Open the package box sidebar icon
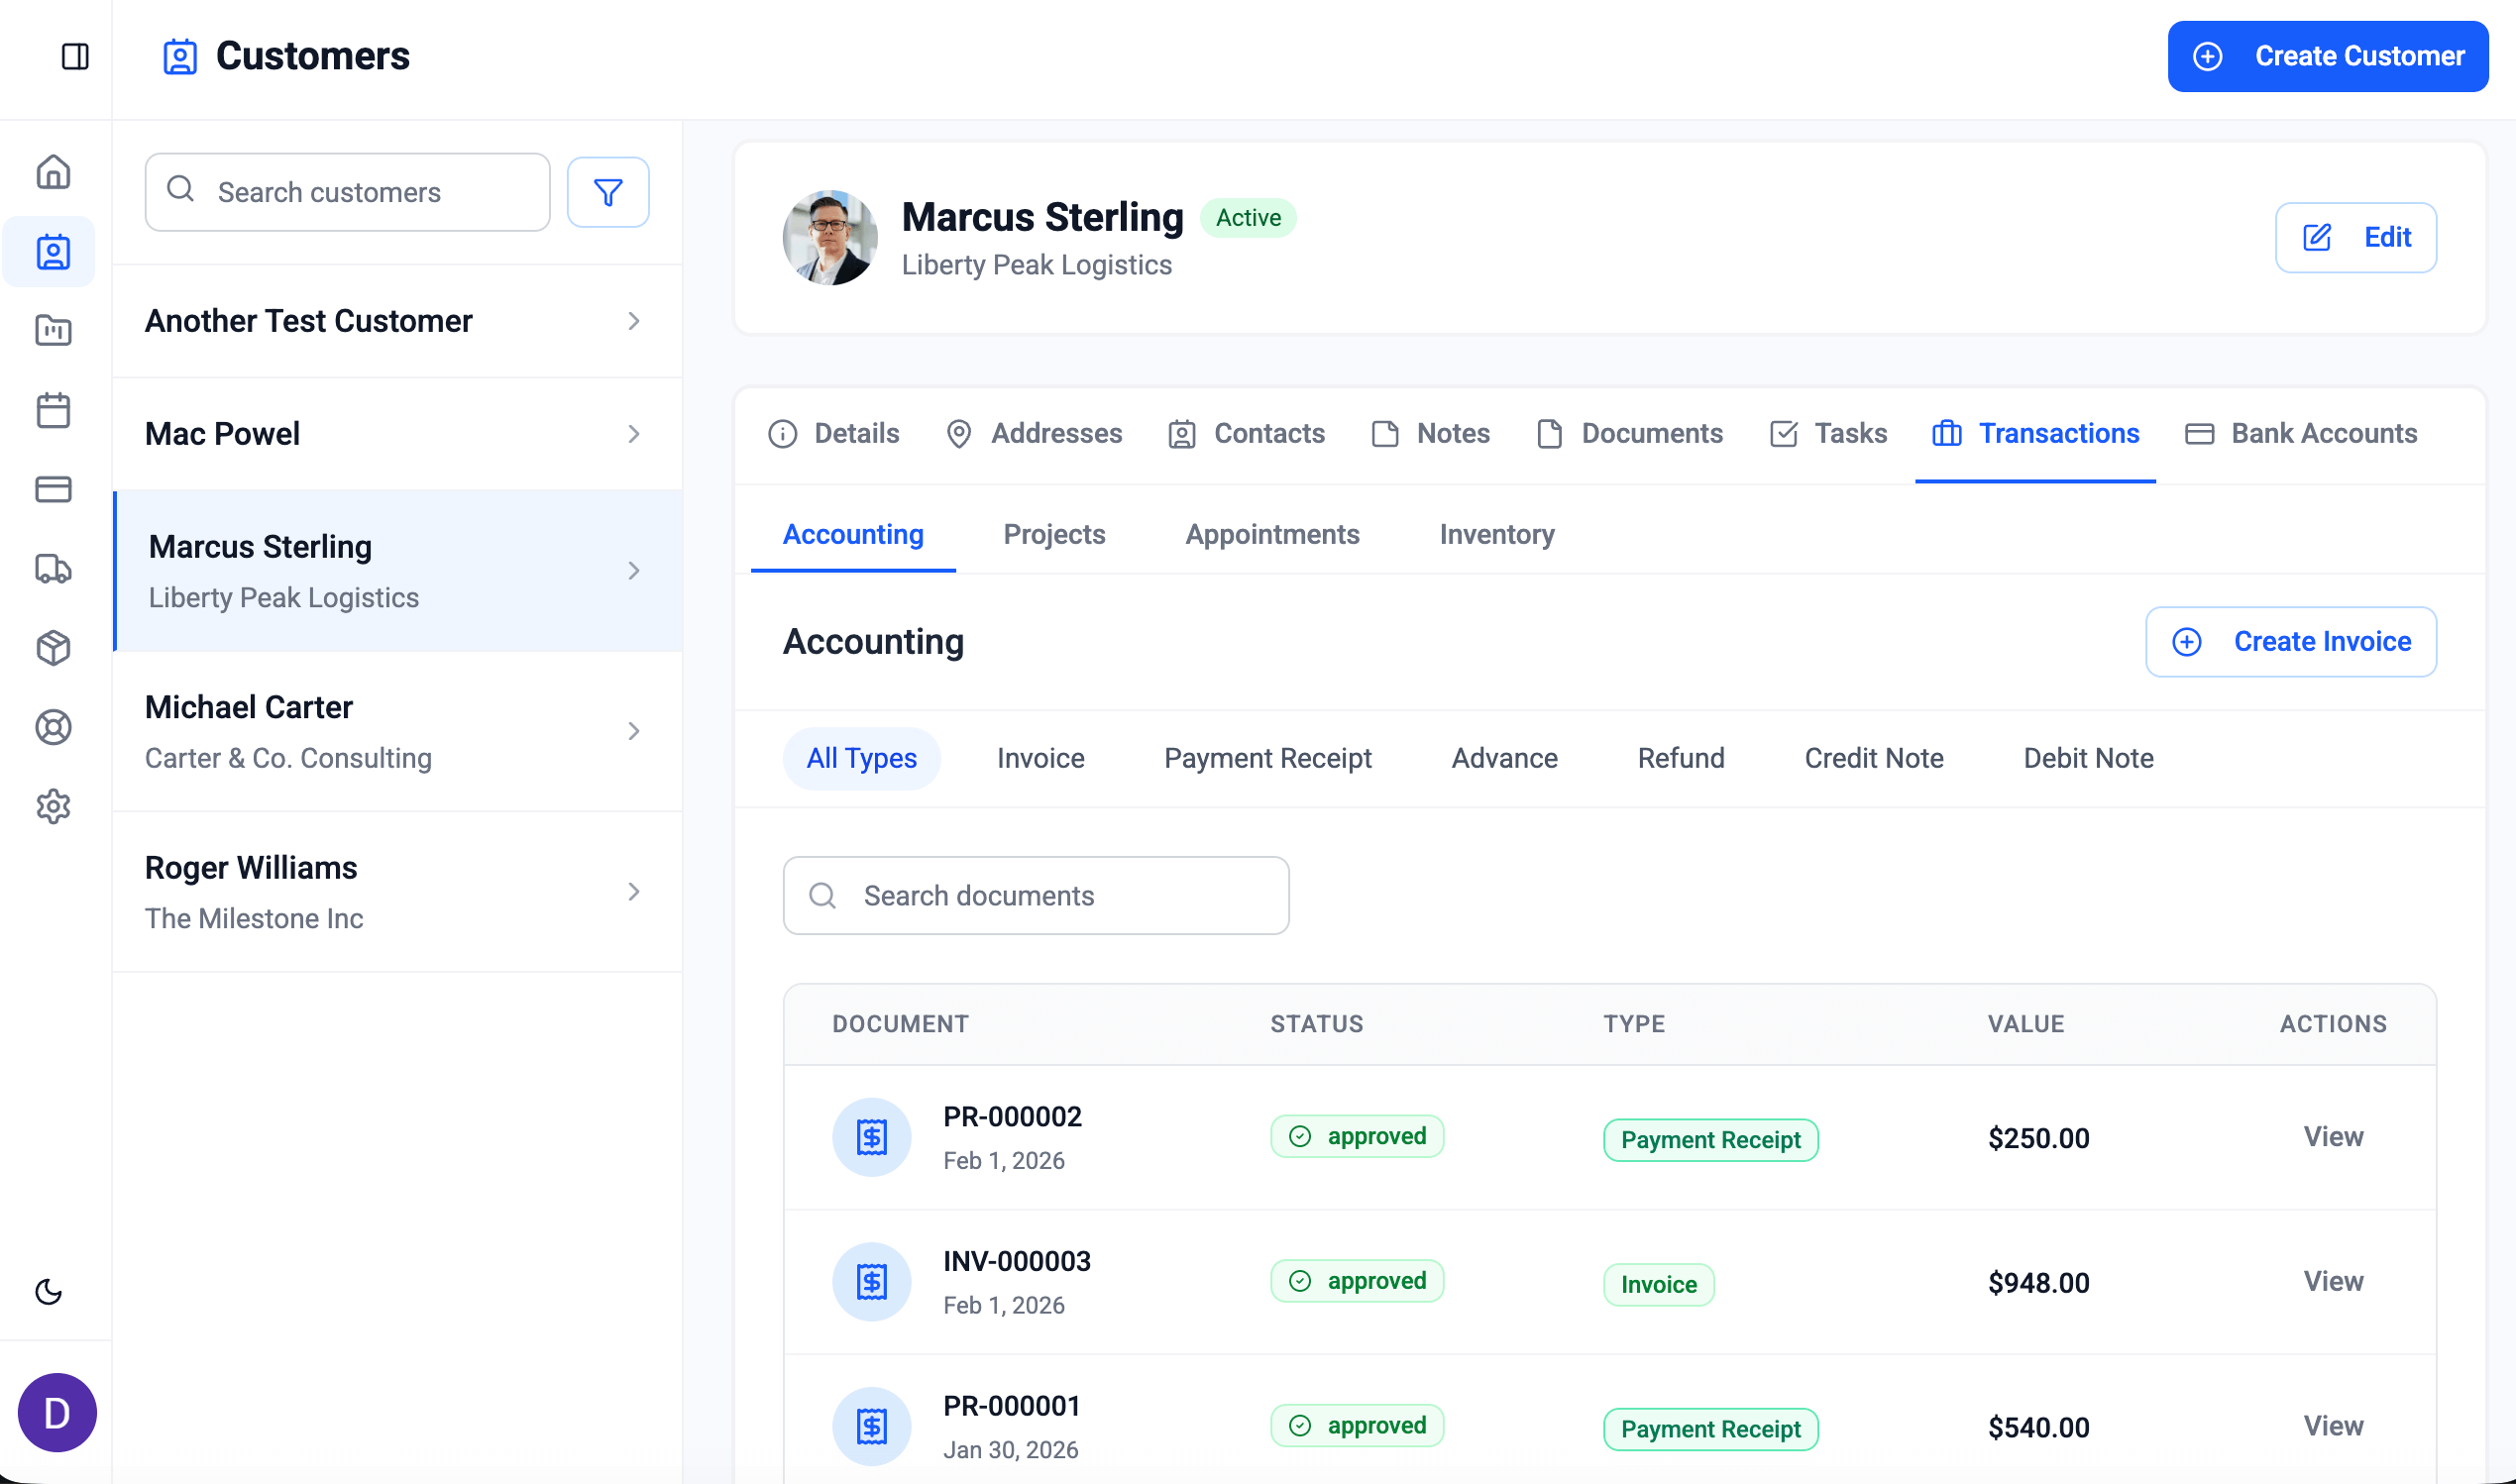Viewport: 2516px width, 1484px height. click(53, 648)
